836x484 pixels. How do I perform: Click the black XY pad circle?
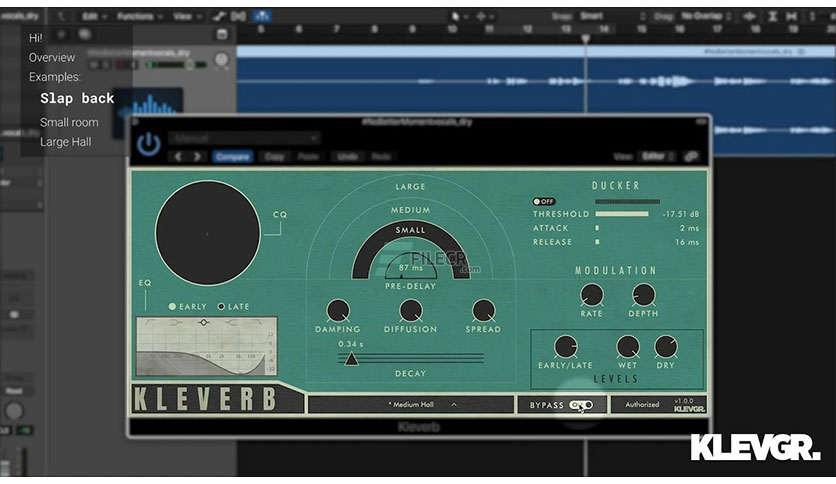tap(207, 233)
